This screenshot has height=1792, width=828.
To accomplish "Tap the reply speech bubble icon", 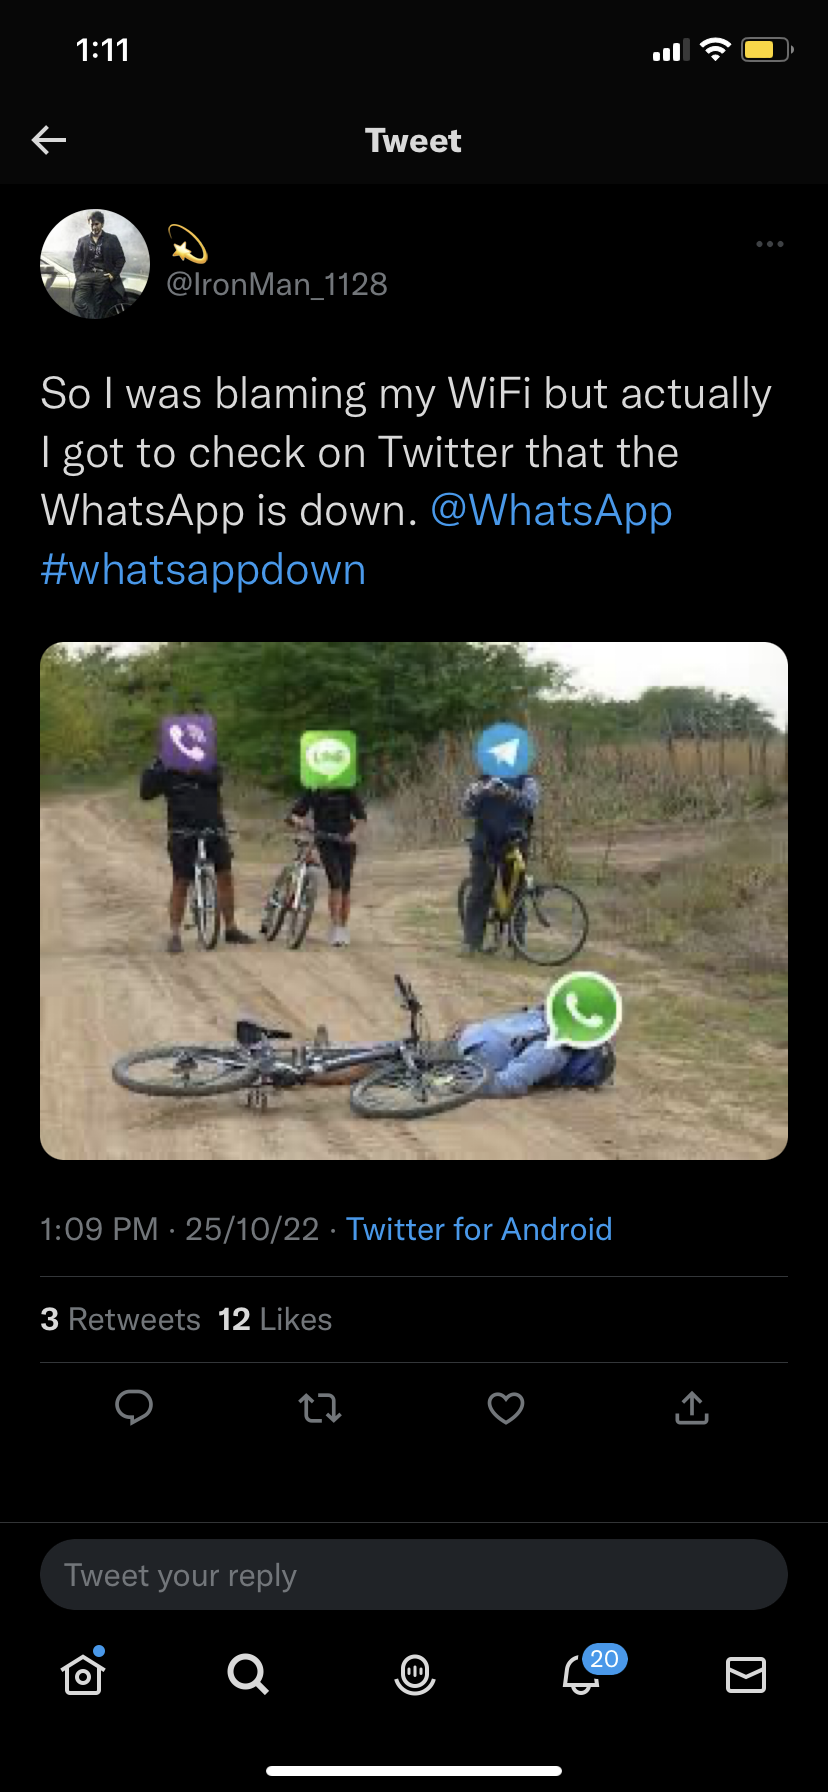I will (x=134, y=1407).
